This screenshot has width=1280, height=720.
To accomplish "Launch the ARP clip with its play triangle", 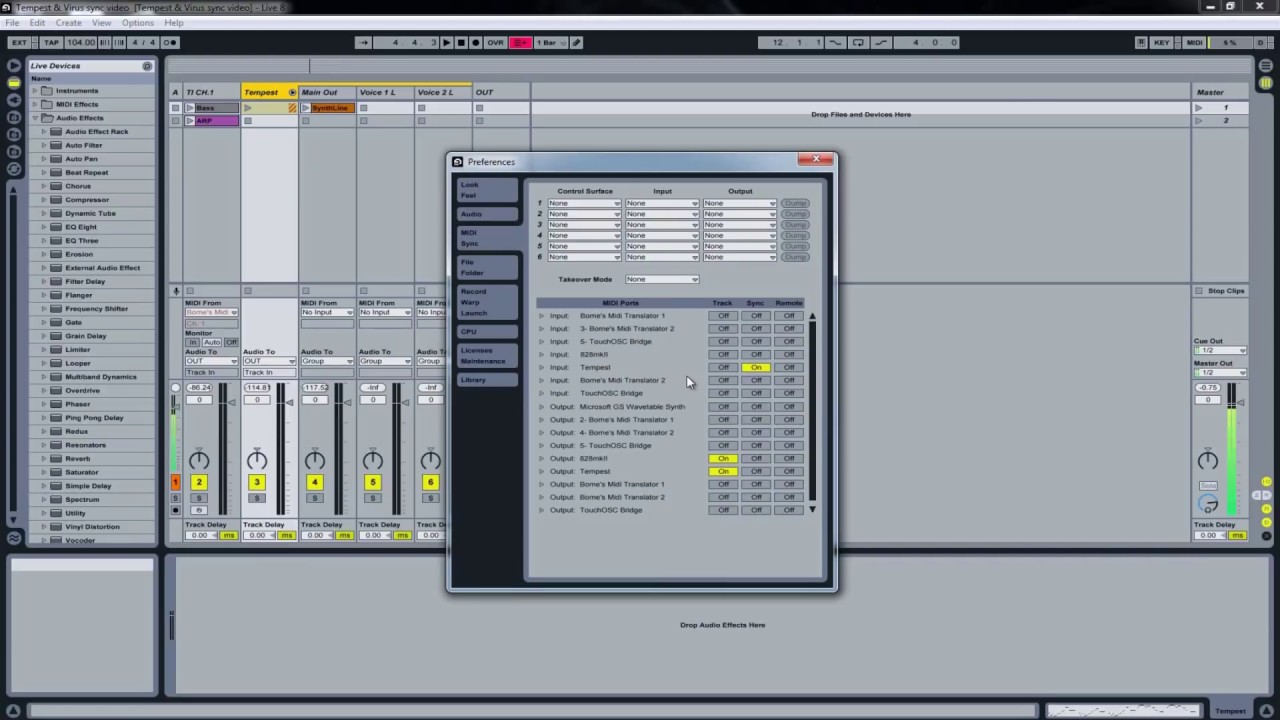I will coord(190,121).
